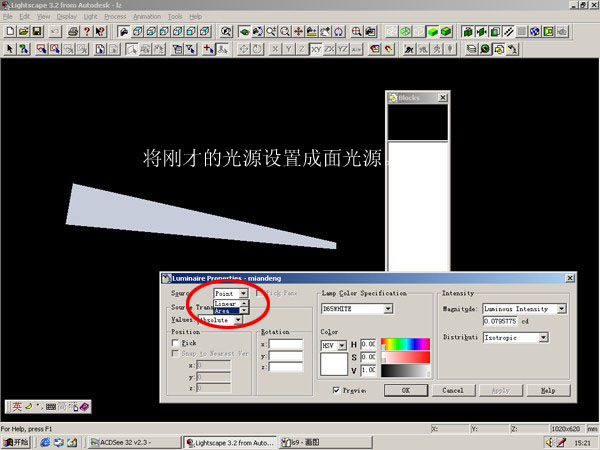The width and height of the screenshot is (600, 450).
Task: Activate context help arrow-question icon
Action: pos(100,31)
